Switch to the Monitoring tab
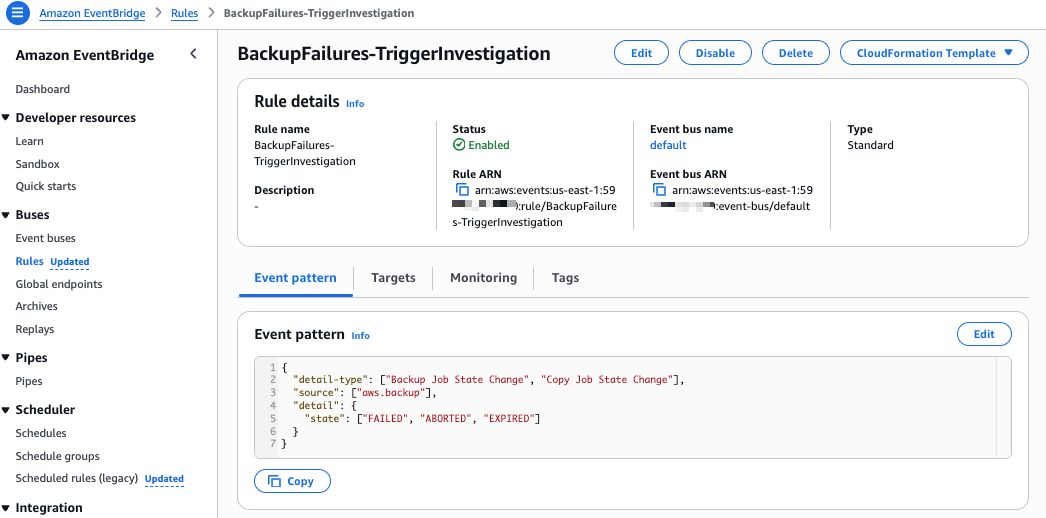This screenshot has width=1046, height=518. tap(484, 277)
